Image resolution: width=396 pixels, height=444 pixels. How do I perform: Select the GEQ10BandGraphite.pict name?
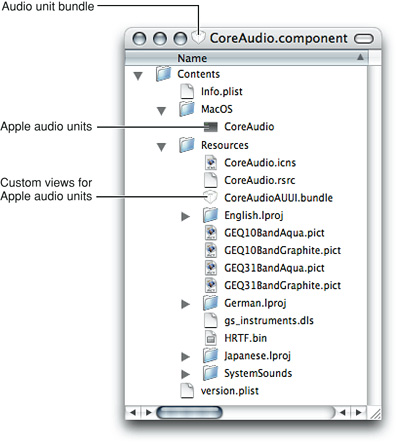coord(282,250)
